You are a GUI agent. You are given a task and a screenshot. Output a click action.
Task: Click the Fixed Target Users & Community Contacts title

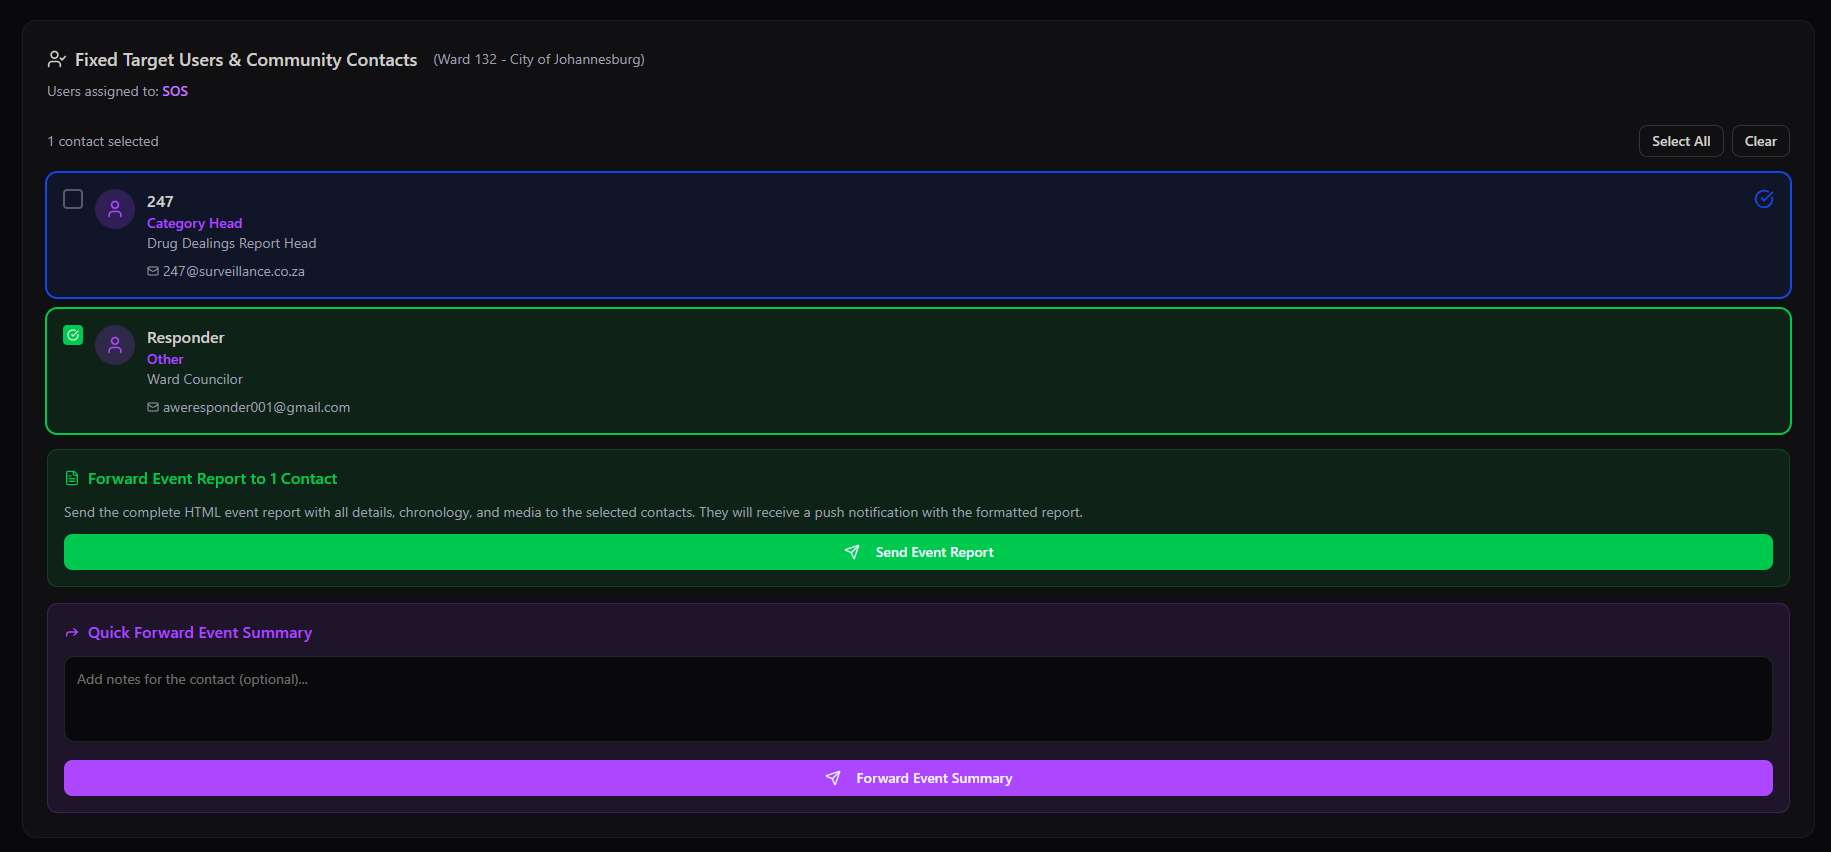(246, 60)
